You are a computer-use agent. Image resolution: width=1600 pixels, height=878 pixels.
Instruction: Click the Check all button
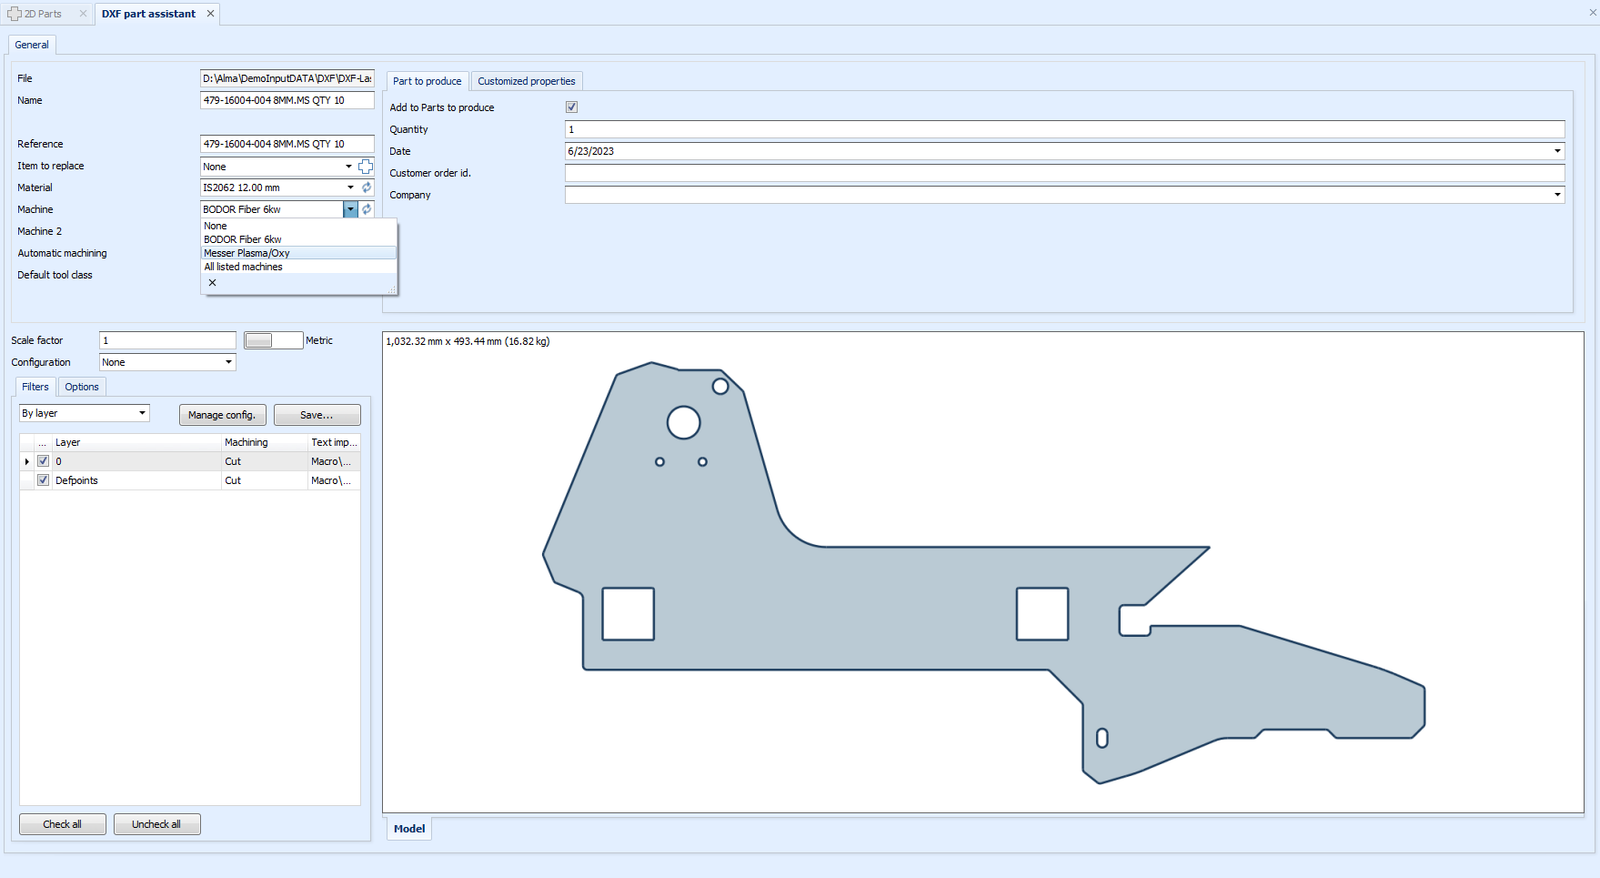point(62,824)
